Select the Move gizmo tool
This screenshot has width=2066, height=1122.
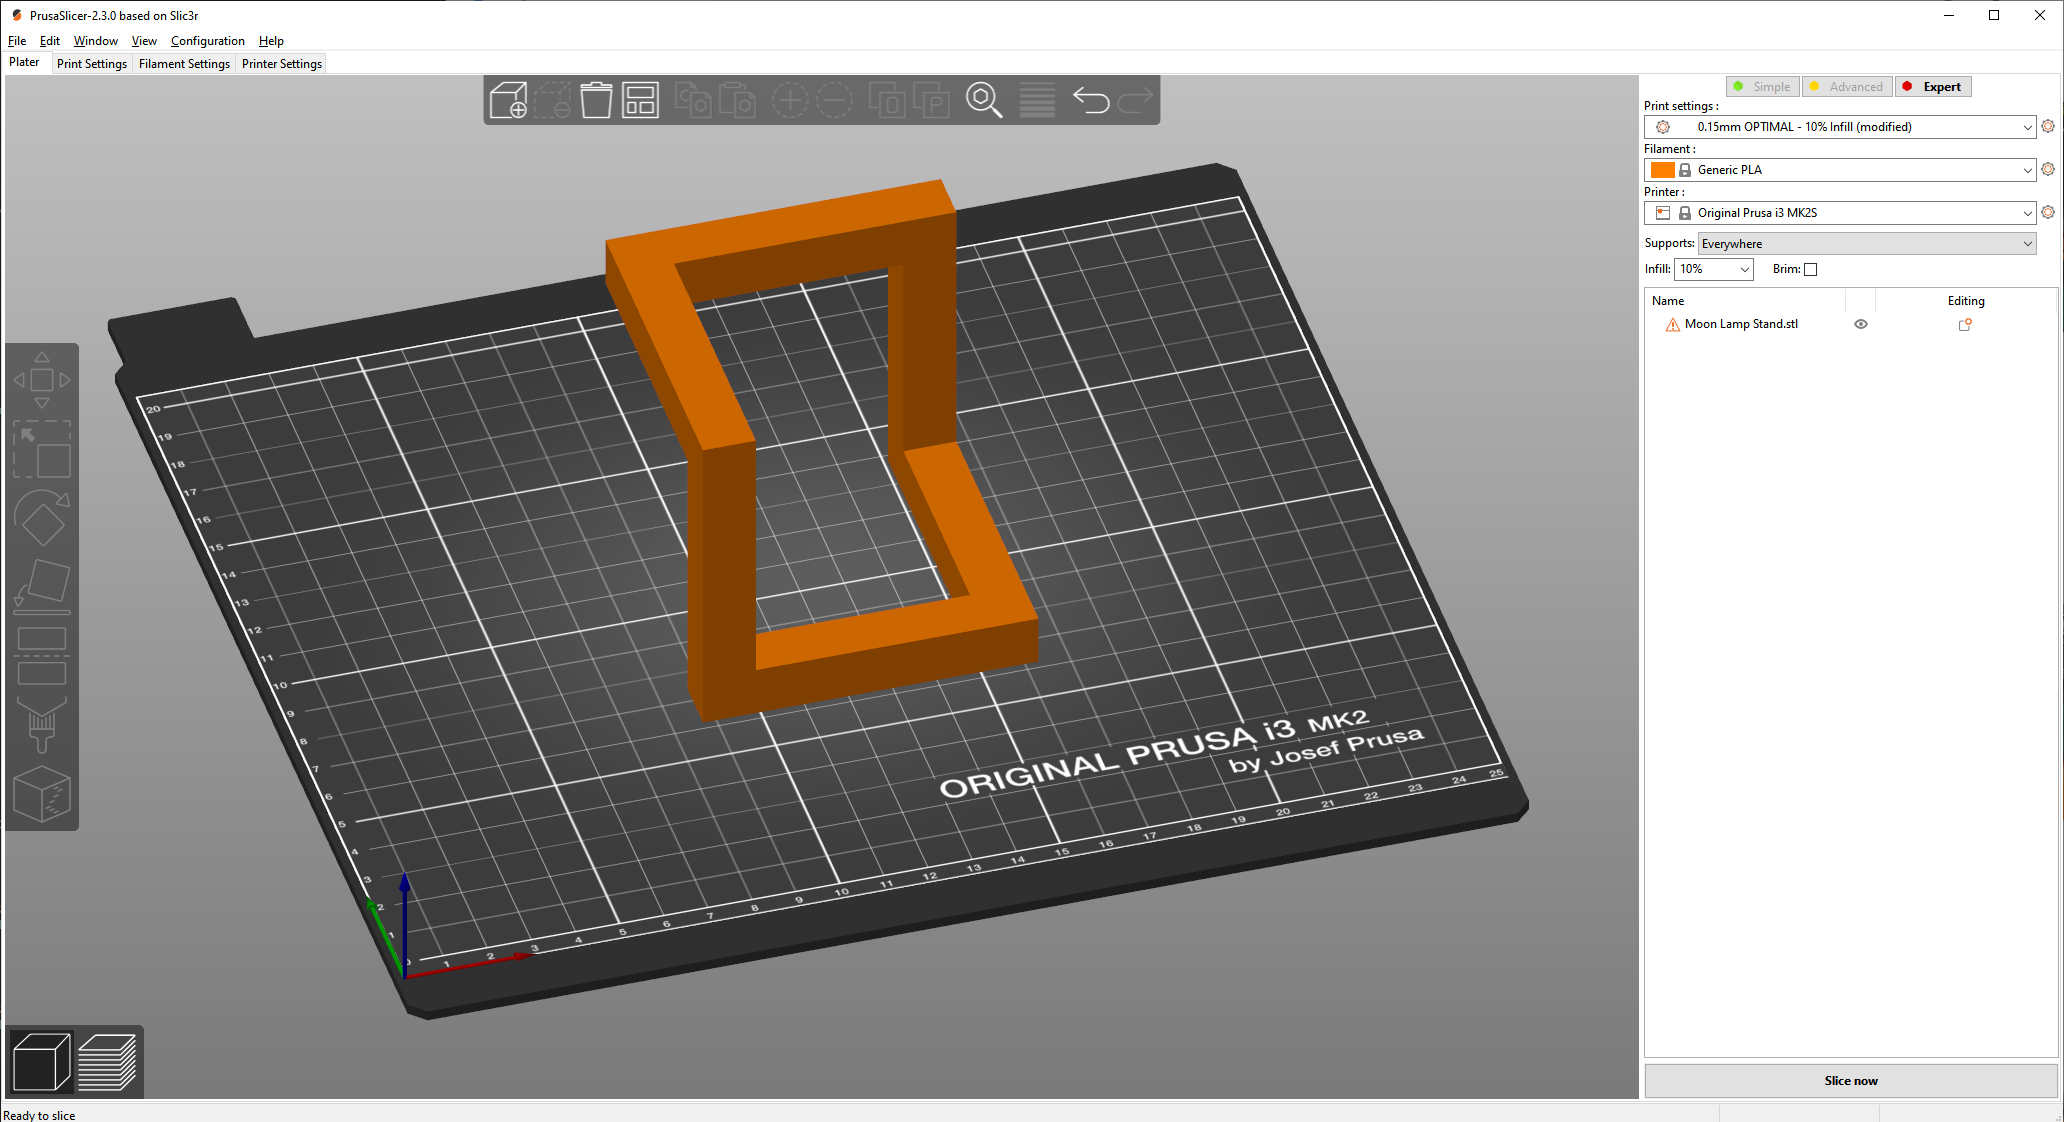42,380
